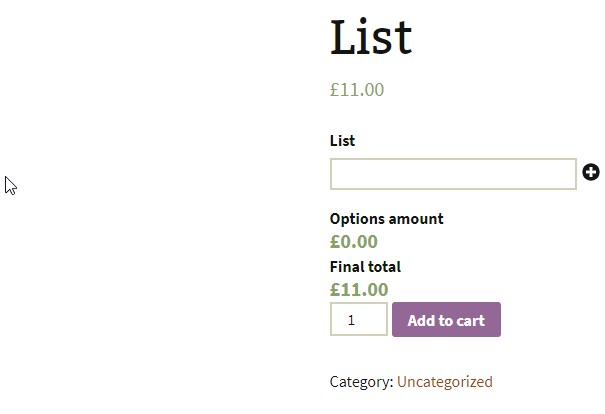Select the Final total label
Viewport: 605px width, 414px height.
tap(365, 267)
